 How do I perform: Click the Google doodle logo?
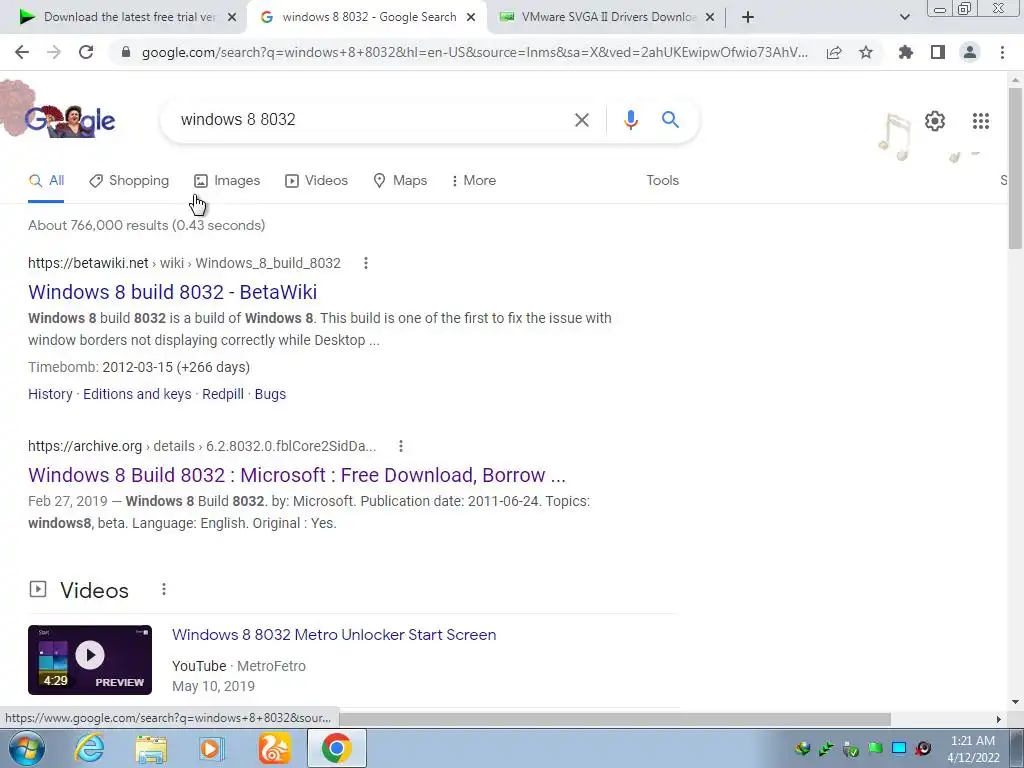[x=69, y=120]
